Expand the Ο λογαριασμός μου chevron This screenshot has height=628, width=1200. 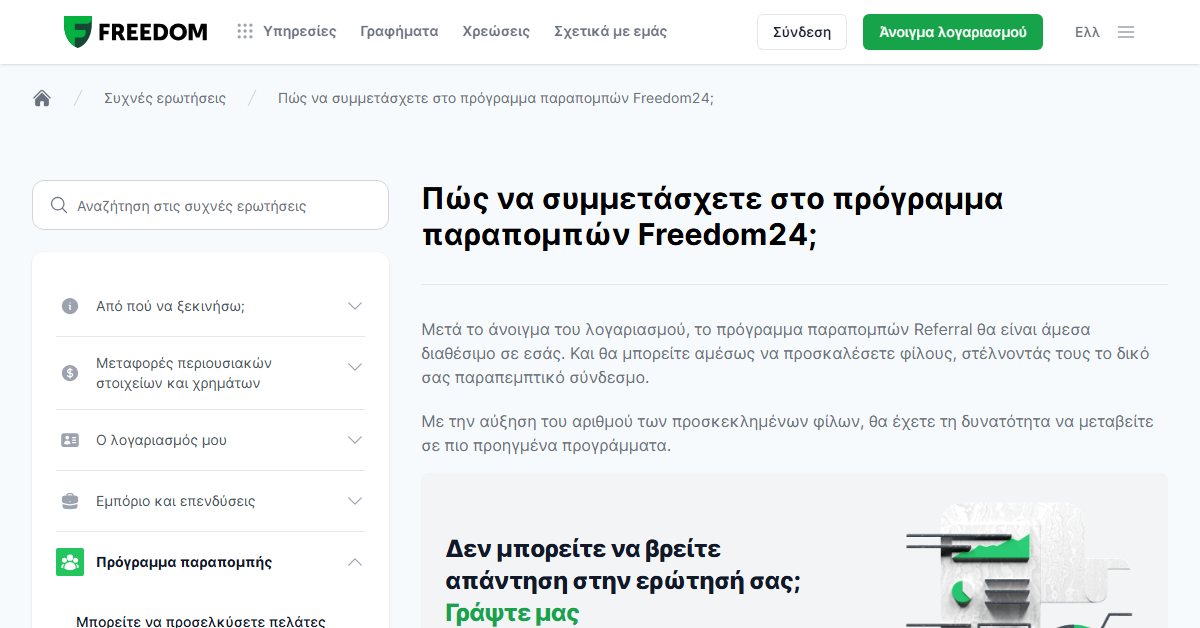coord(355,440)
